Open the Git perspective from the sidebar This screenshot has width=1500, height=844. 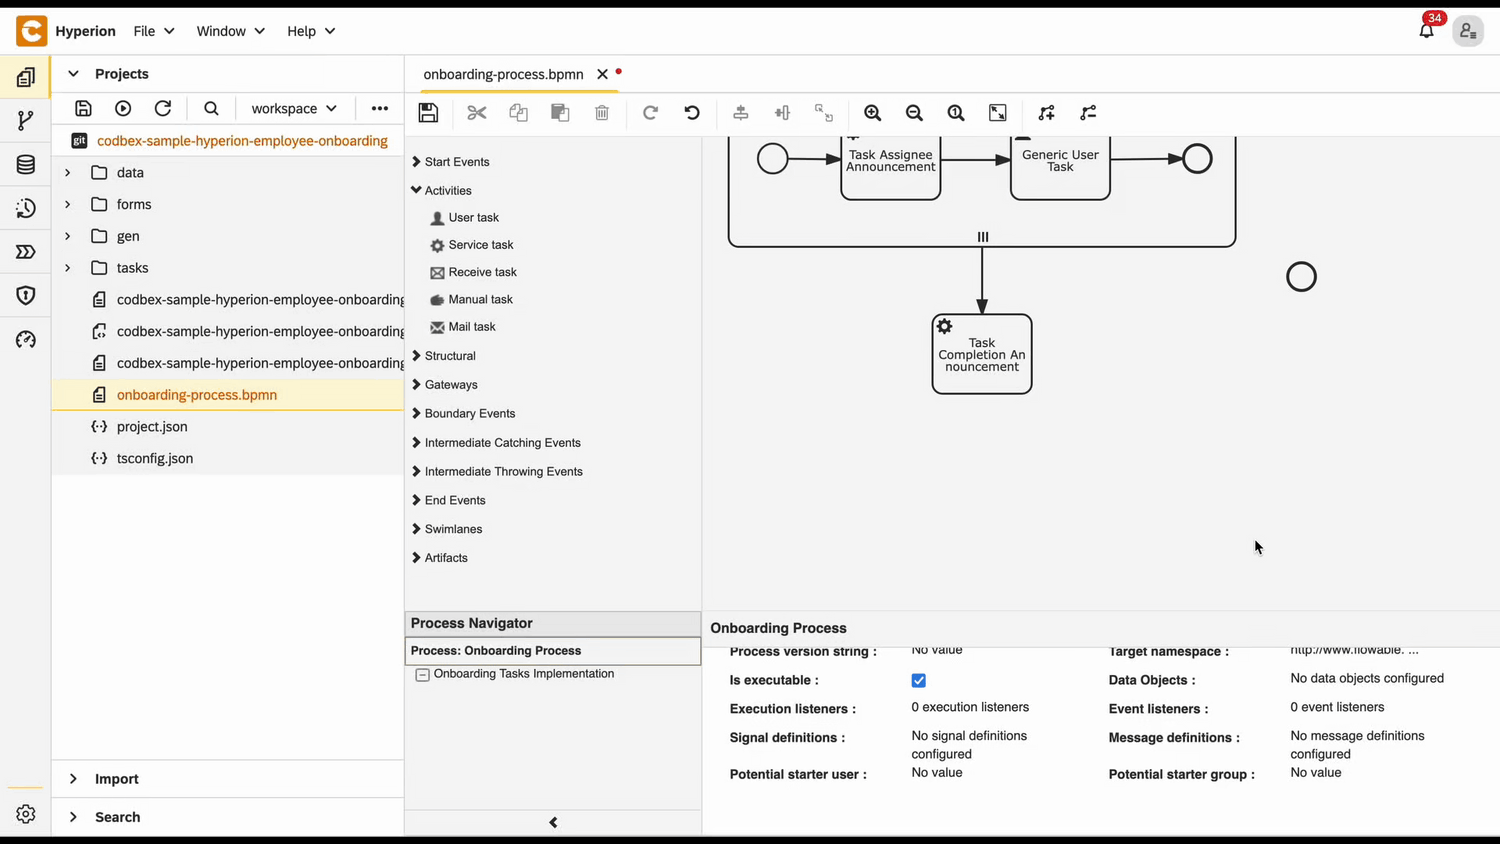(x=25, y=120)
